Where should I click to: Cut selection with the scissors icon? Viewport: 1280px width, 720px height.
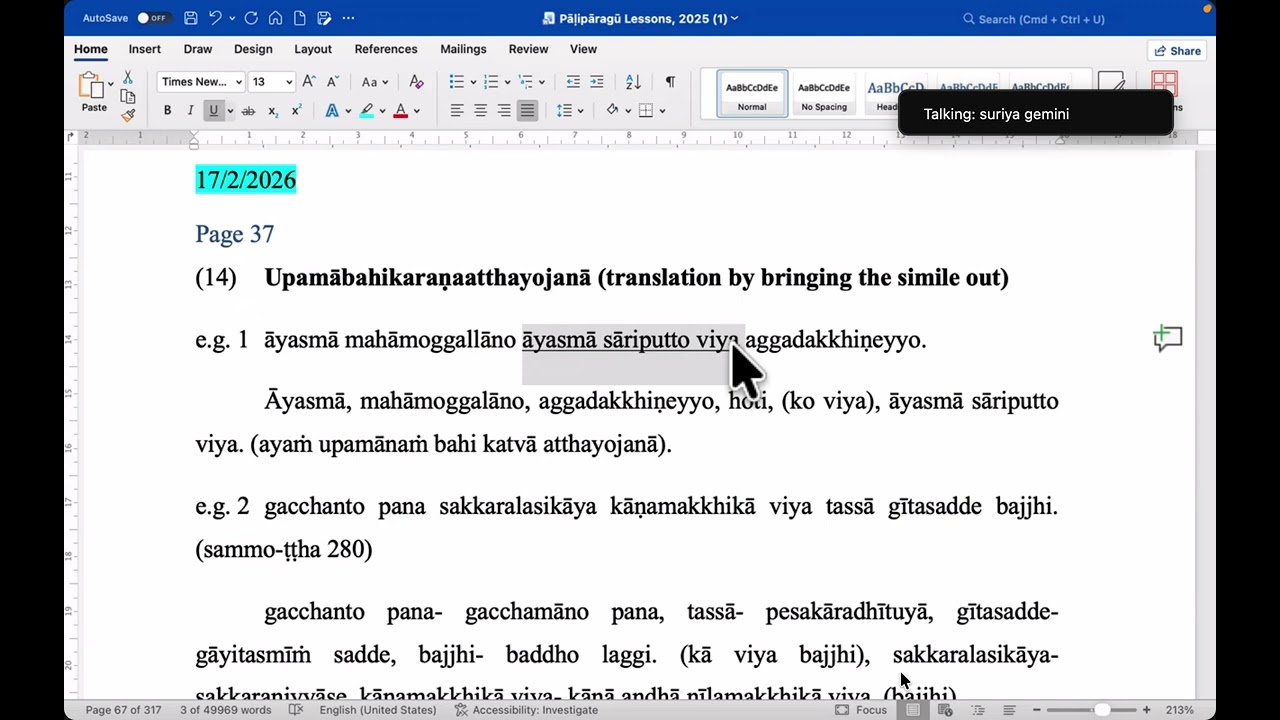click(x=128, y=78)
